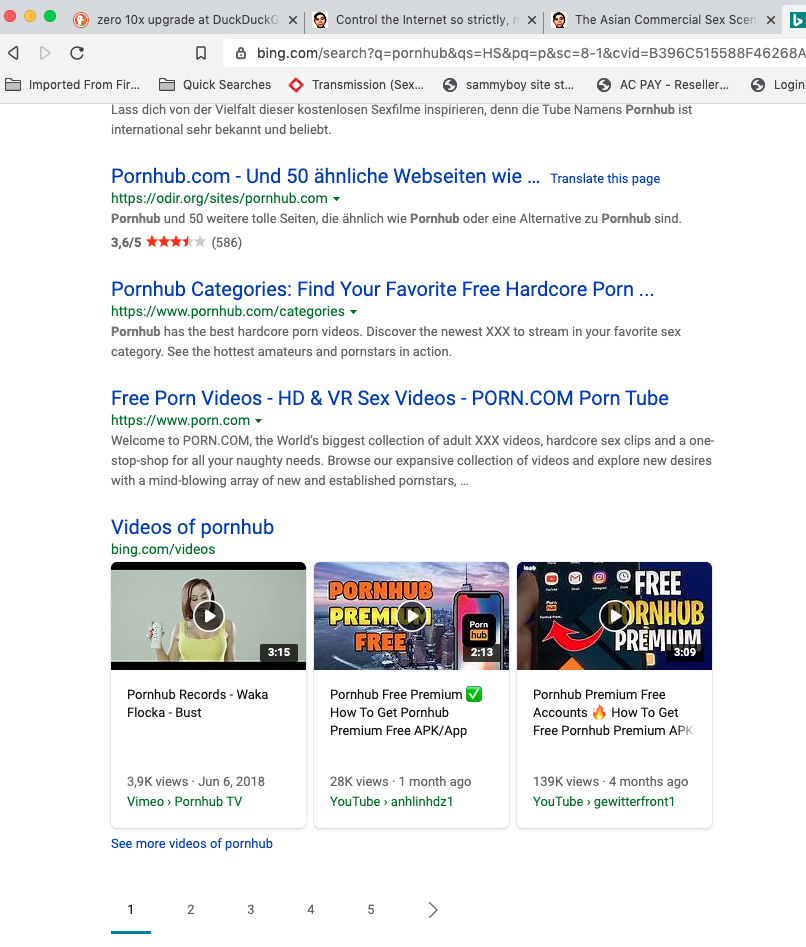Open the AC PAY Reseller bookmark

coord(663,85)
